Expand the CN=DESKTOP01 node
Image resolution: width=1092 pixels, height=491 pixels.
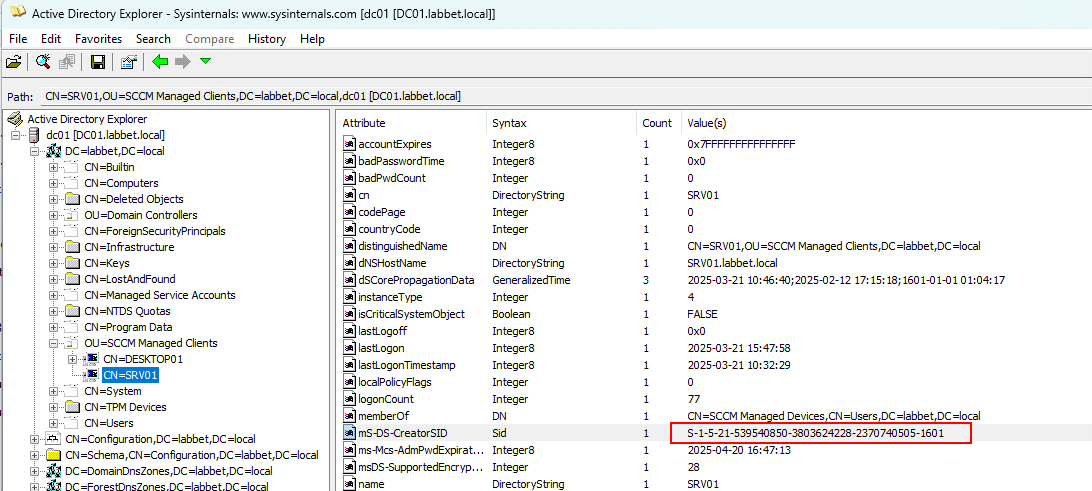click(x=72, y=359)
